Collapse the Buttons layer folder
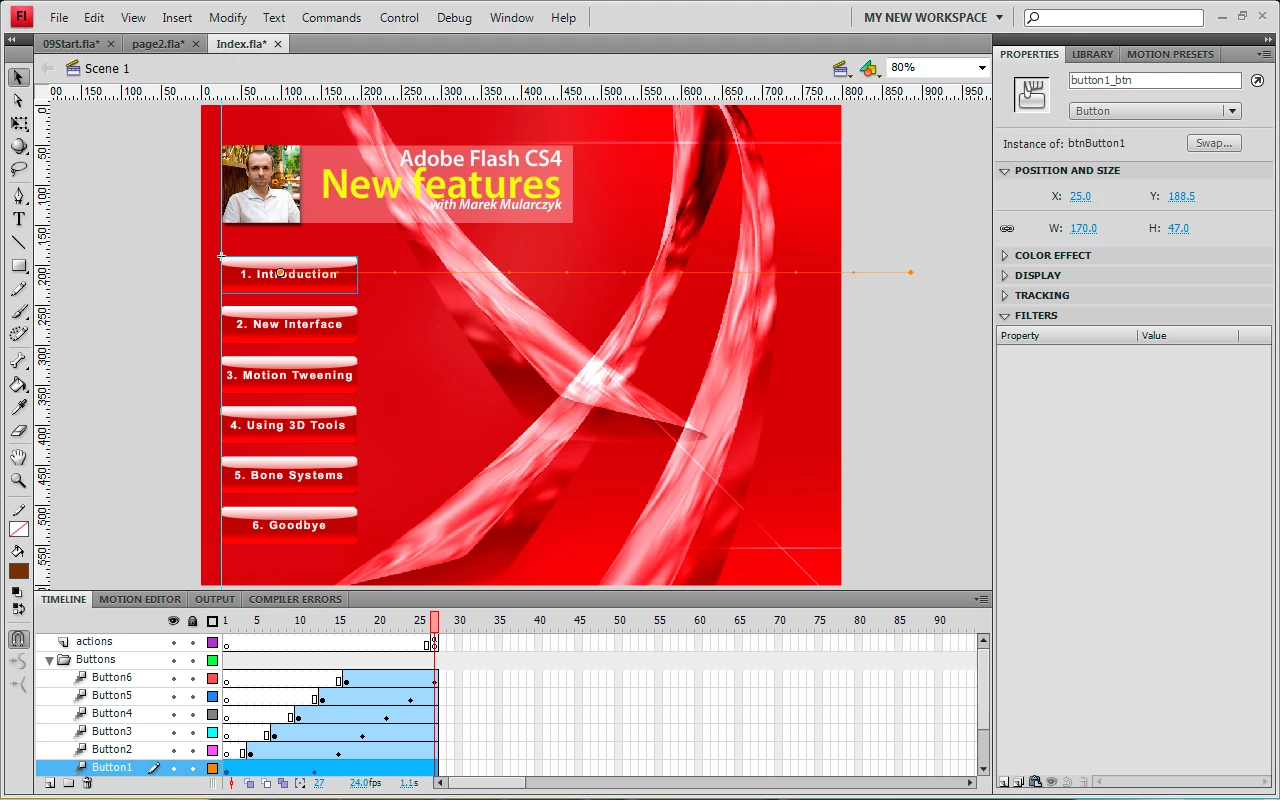Viewport: 1280px width, 800px height. (49, 660)
